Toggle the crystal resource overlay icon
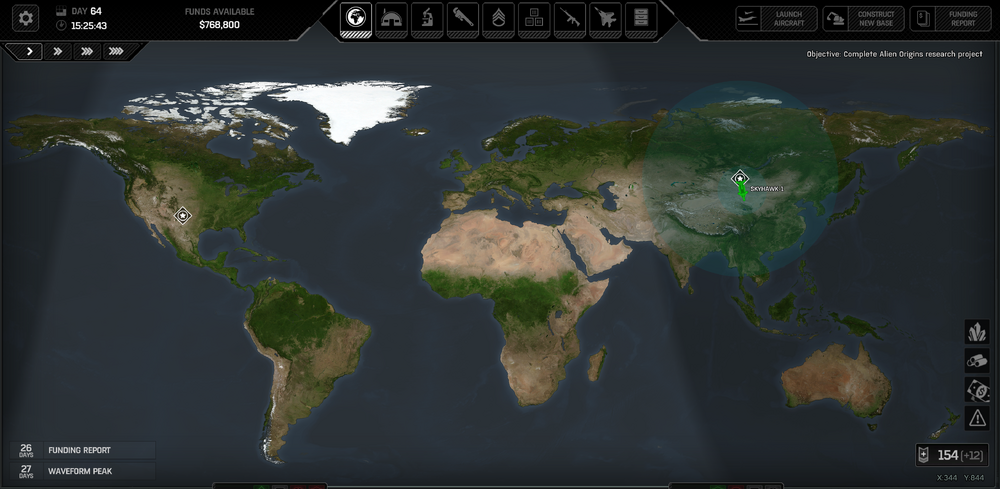 pos(977,332)
